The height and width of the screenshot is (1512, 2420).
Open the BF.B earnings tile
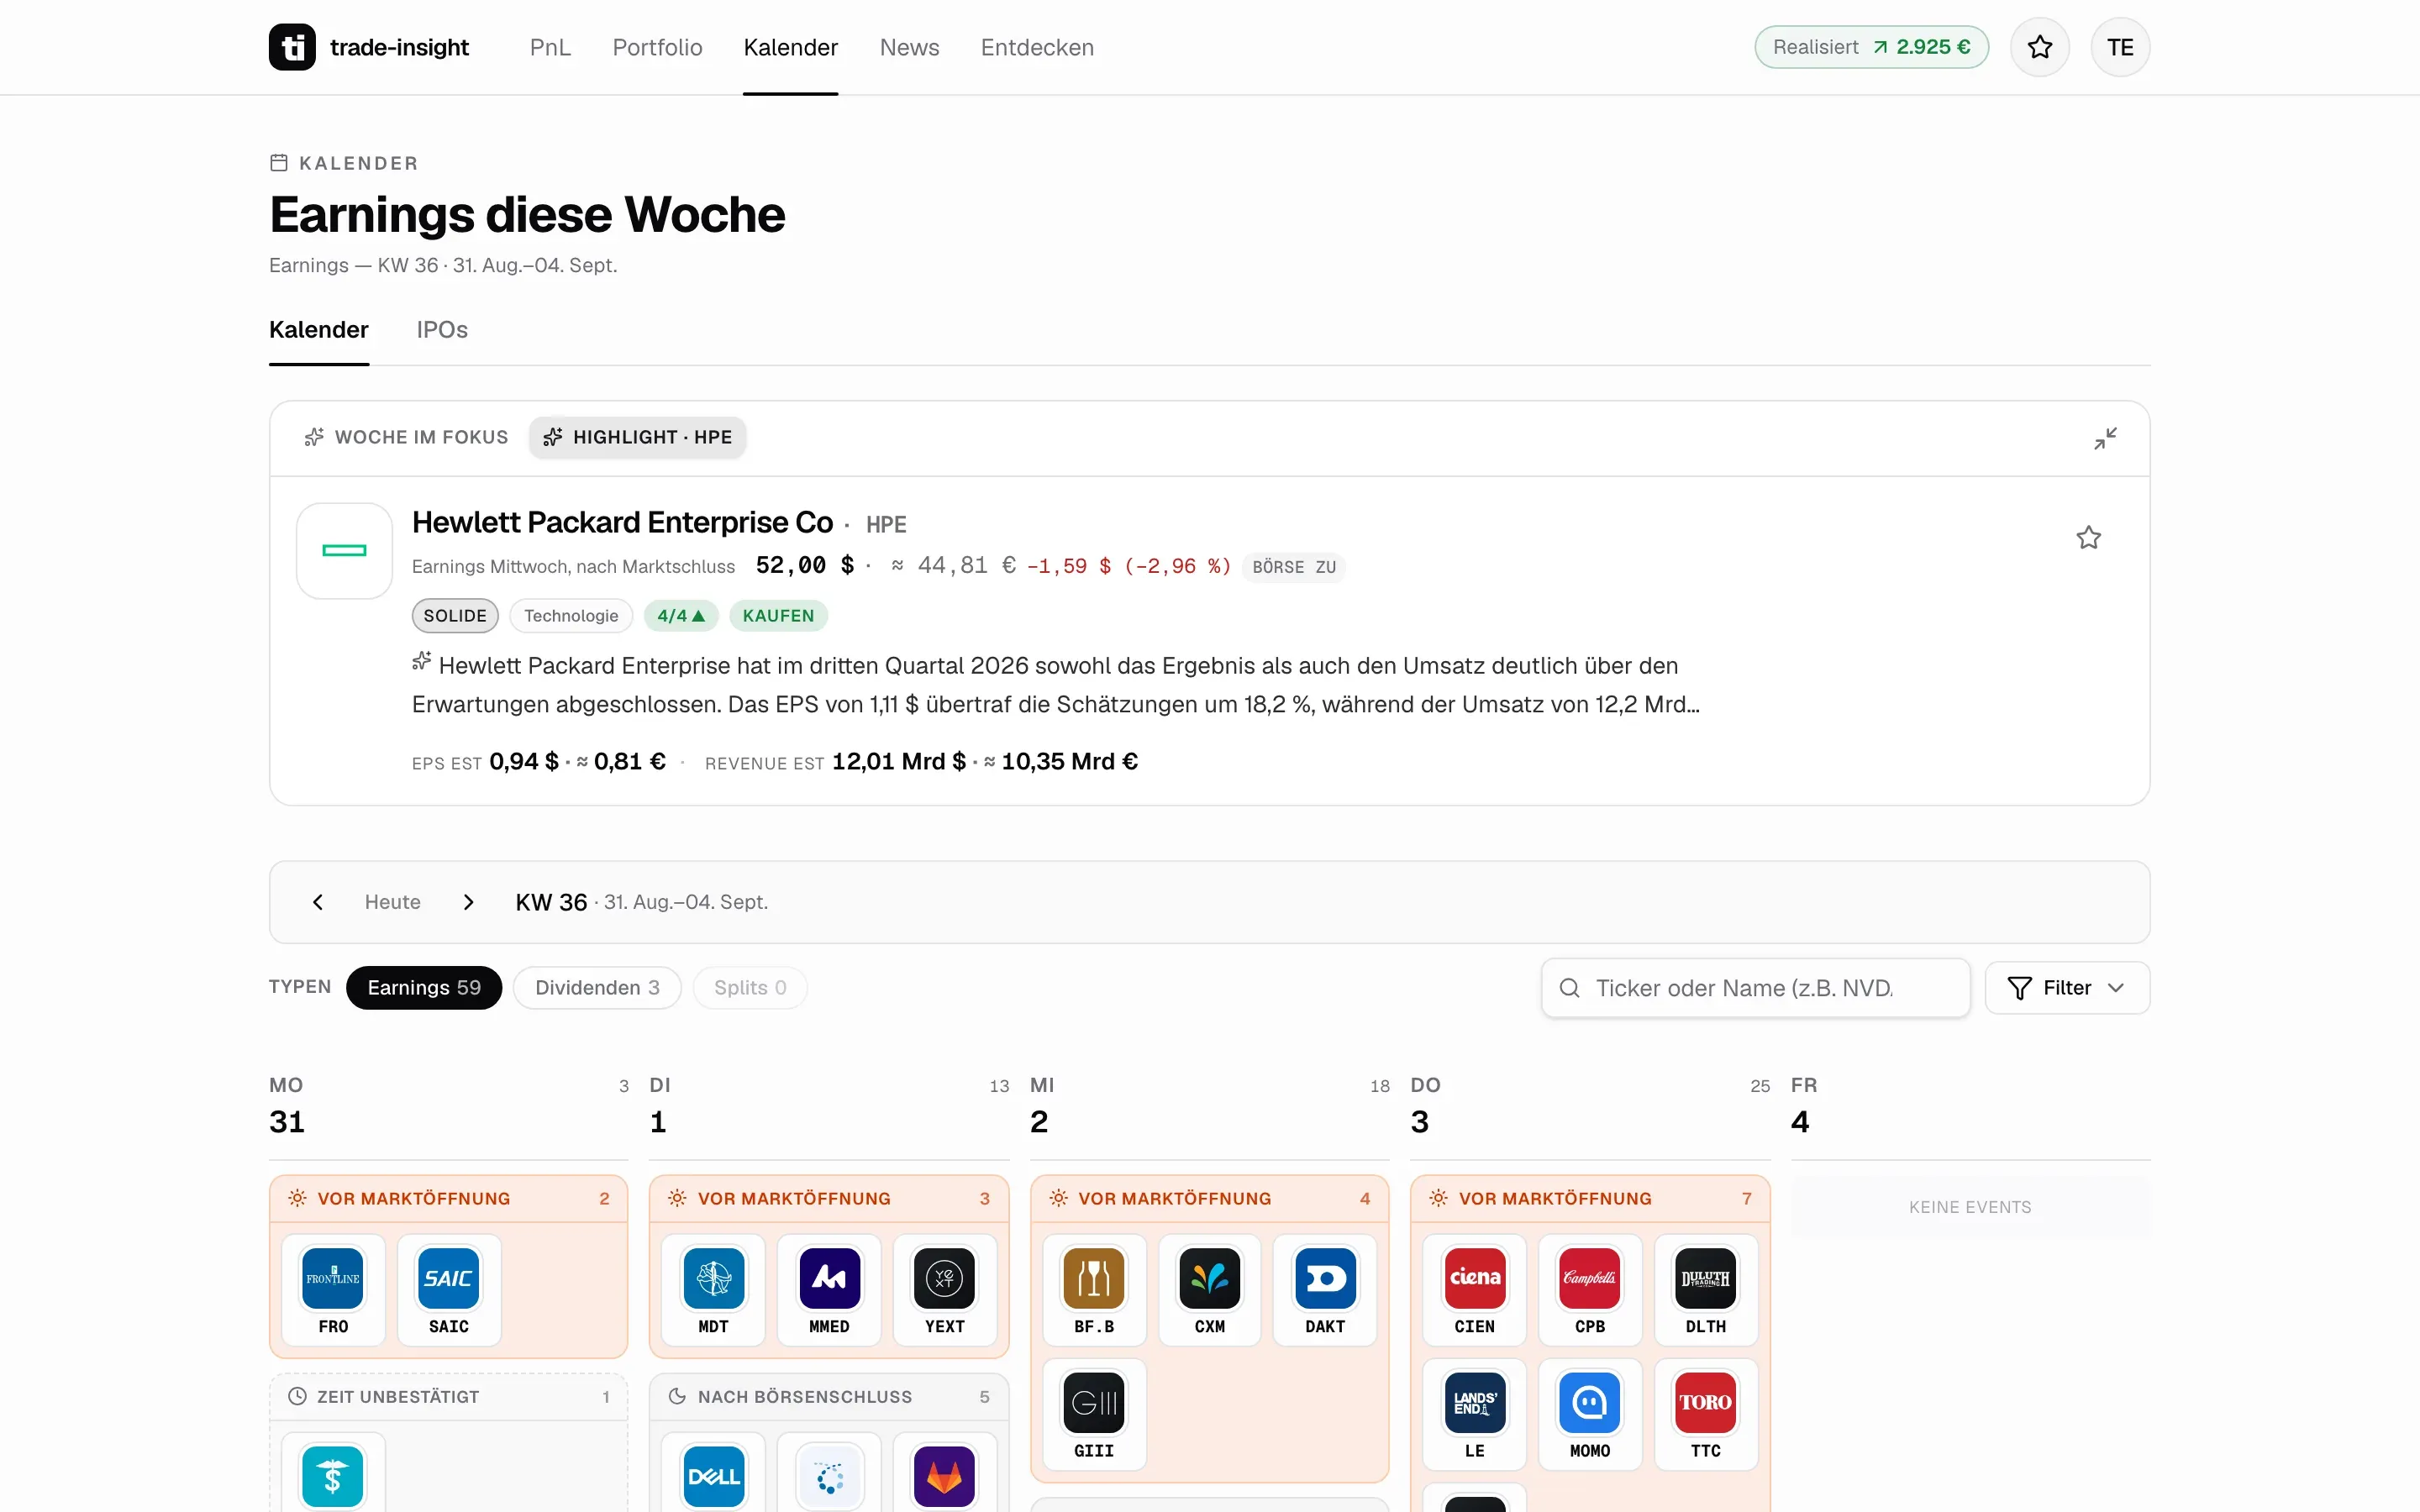point(1094,1290)
